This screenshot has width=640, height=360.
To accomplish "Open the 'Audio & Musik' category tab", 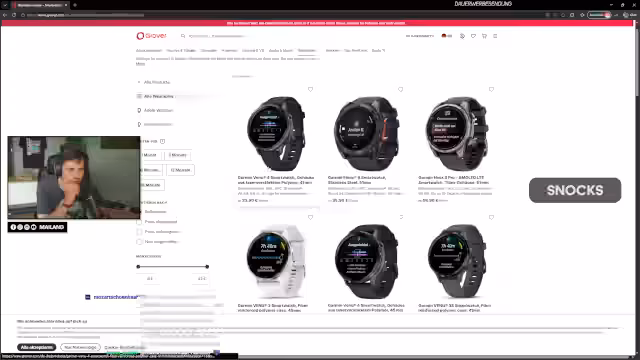I will (281, 51).
